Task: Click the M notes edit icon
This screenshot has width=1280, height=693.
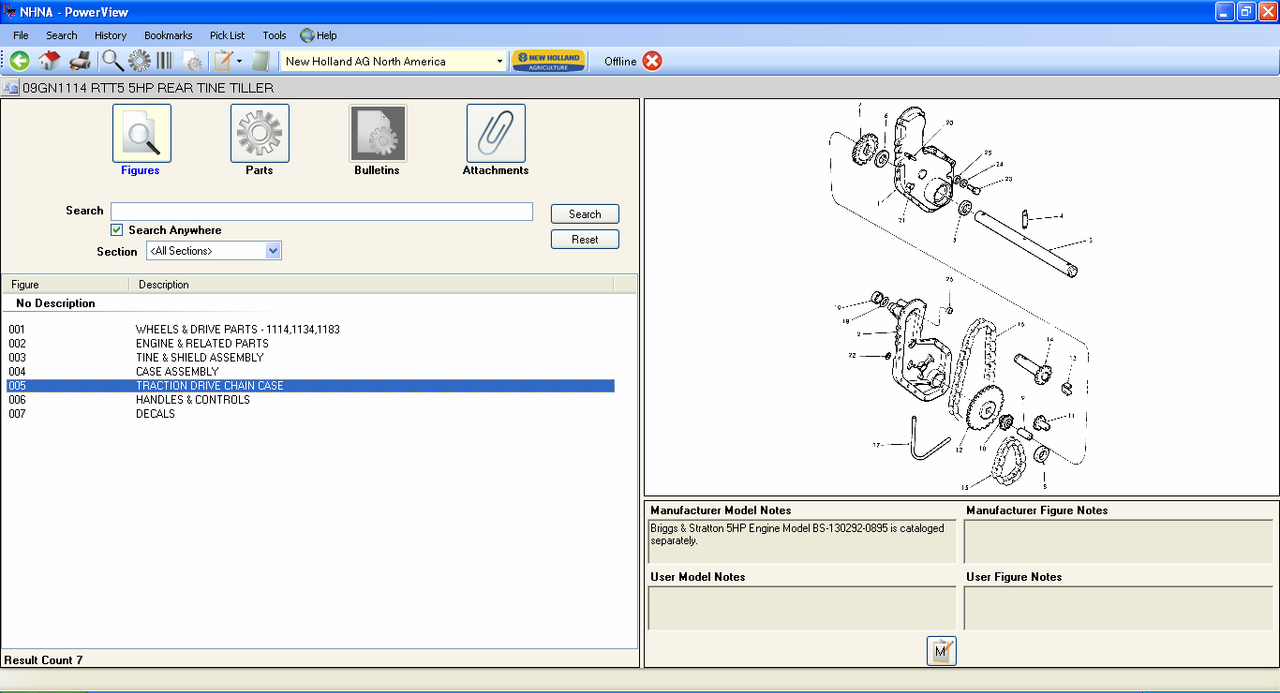Action: pyautogui.click(x=941, y=651)
